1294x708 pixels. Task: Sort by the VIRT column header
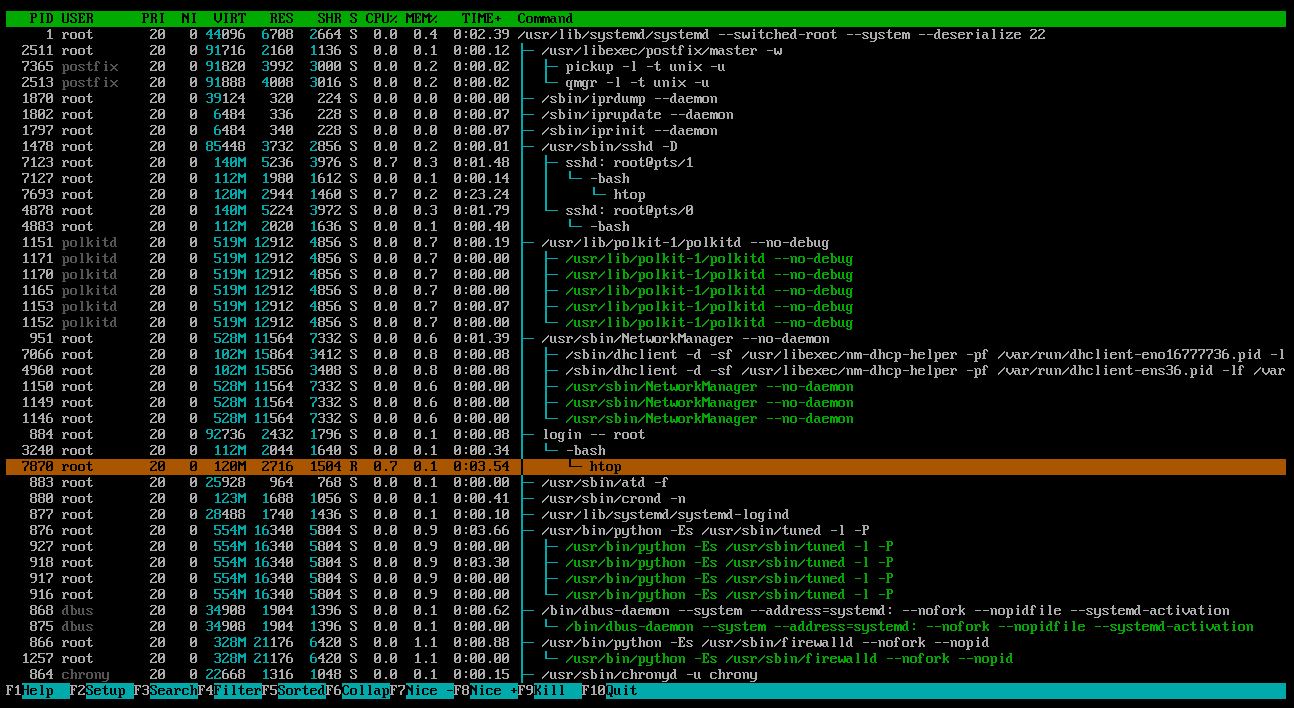pyautogui.click(x=230, y=18)
